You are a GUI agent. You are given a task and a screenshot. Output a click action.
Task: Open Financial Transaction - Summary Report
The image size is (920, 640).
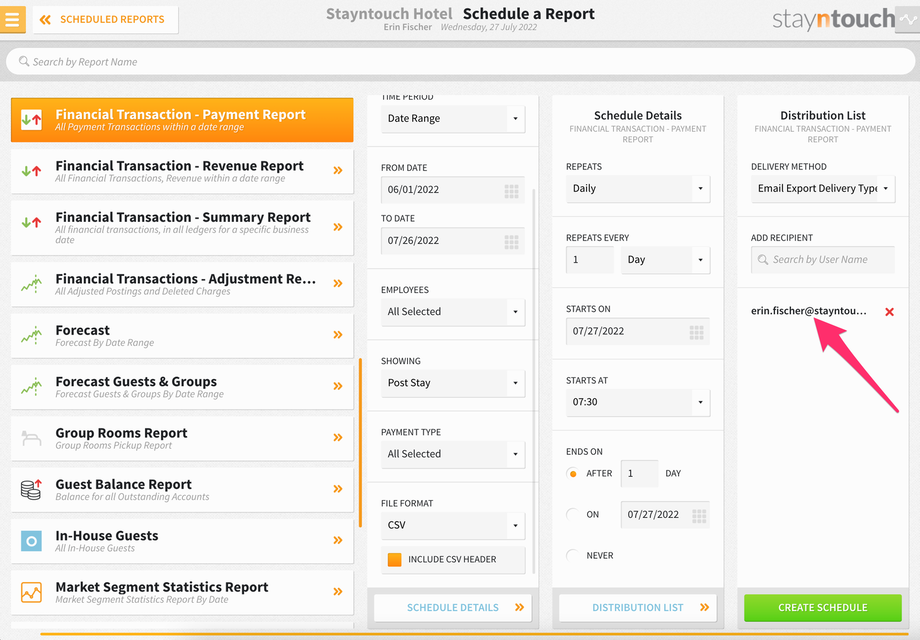click(182, 228)
